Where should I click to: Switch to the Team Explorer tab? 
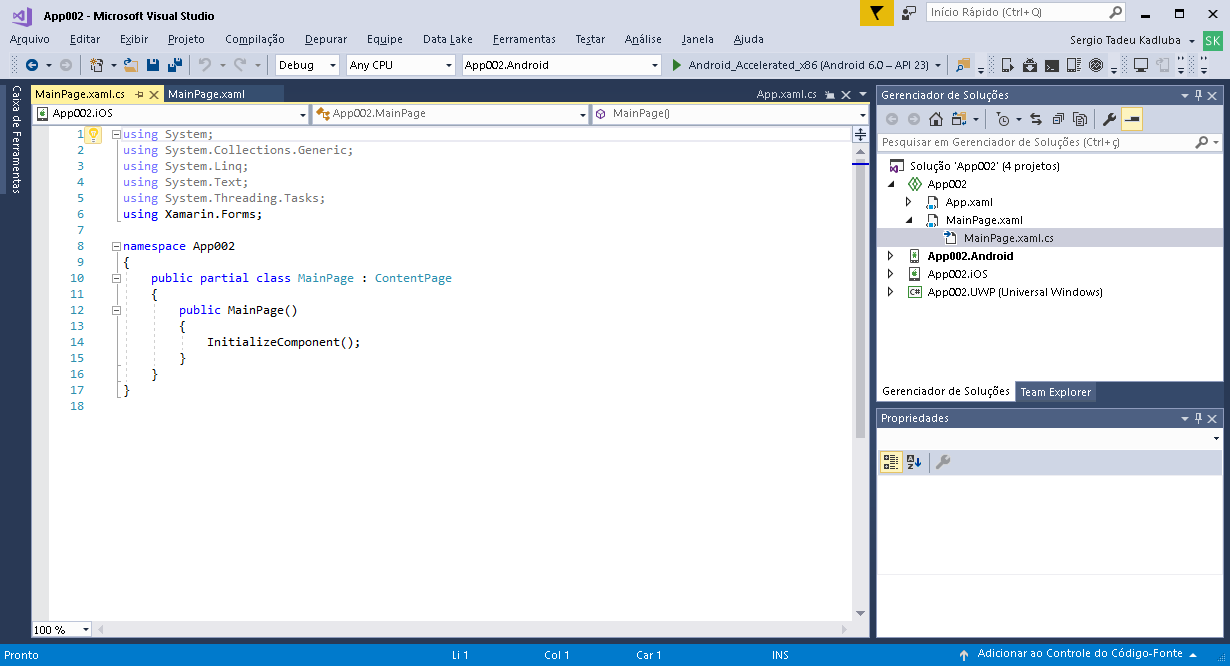(1055, 392)
